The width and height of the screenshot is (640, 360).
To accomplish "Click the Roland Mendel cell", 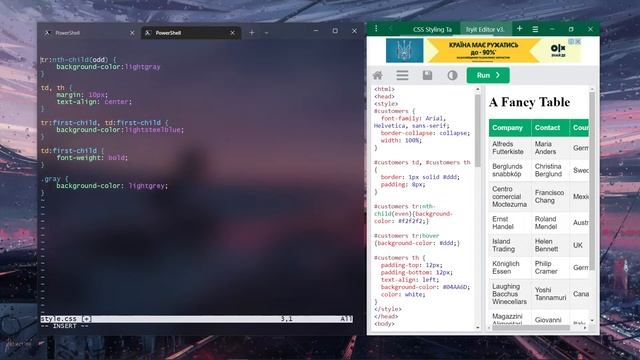I will (x=550, y=222).
